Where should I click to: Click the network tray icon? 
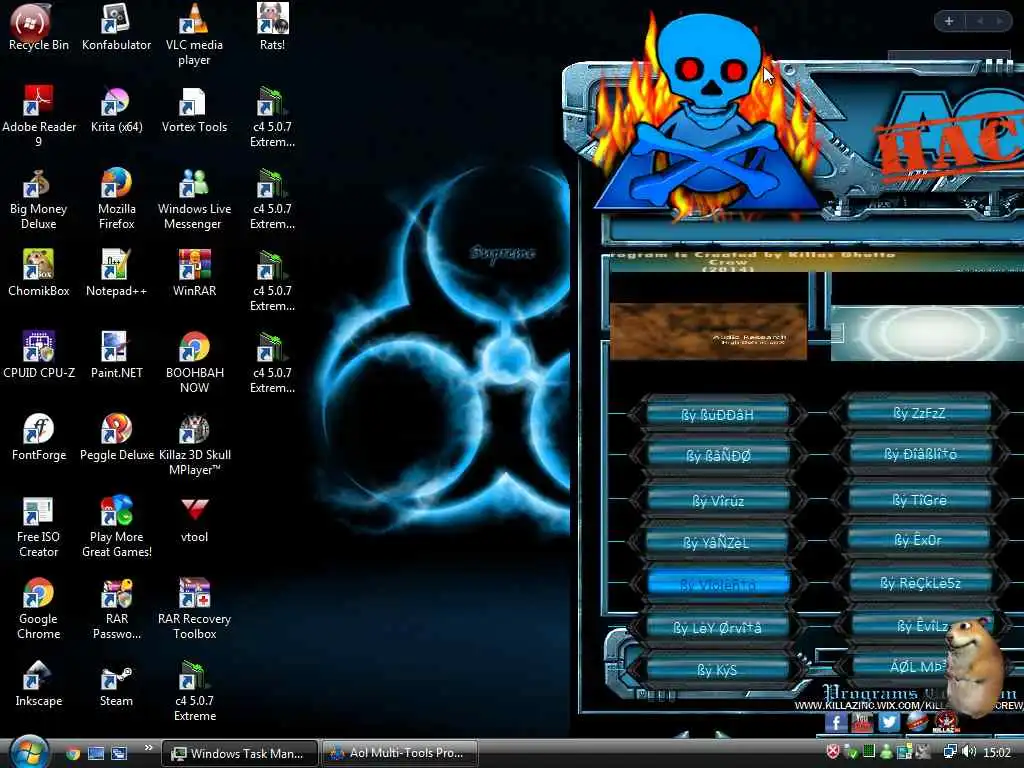tap(950, 752)
